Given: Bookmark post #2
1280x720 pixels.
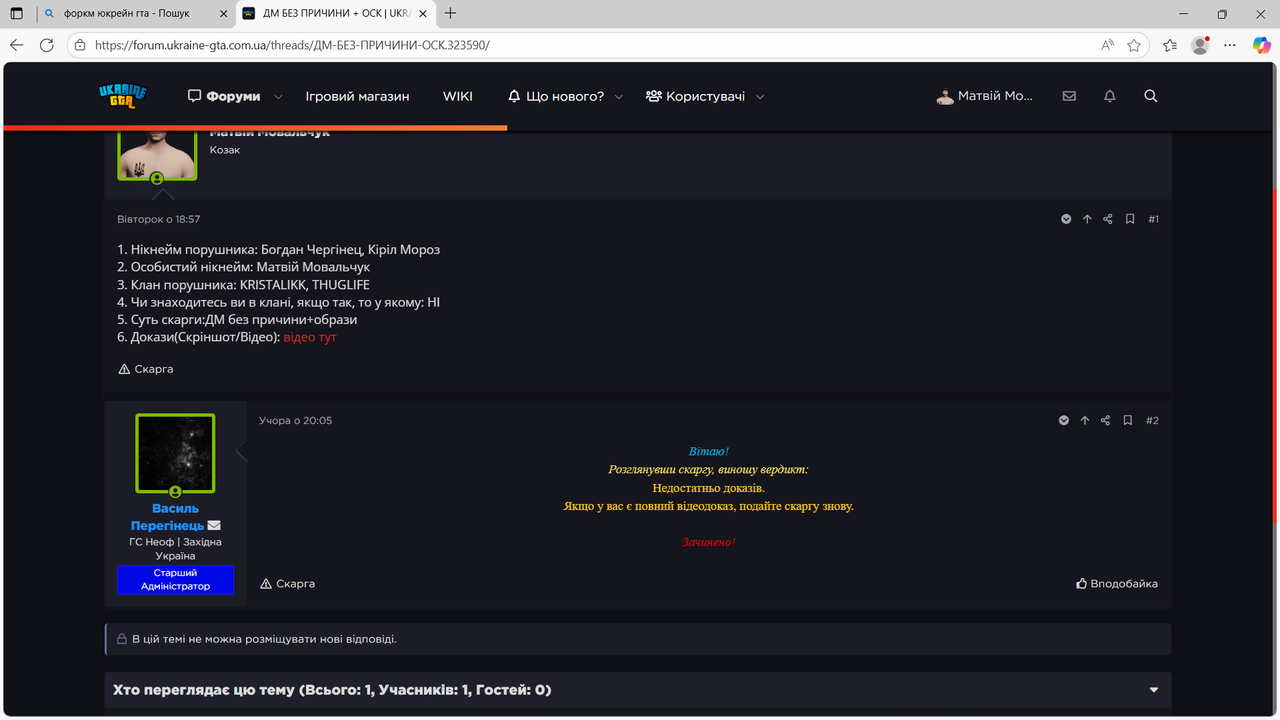Looking at the screenshot, I should [x=1128, y=421].
